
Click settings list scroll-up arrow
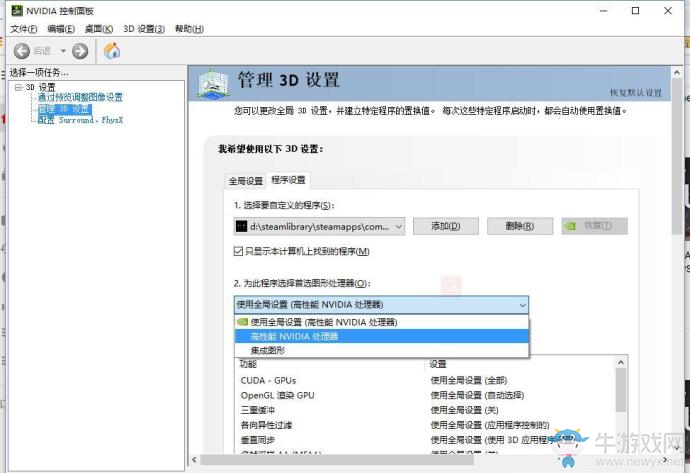coord(621,363)
